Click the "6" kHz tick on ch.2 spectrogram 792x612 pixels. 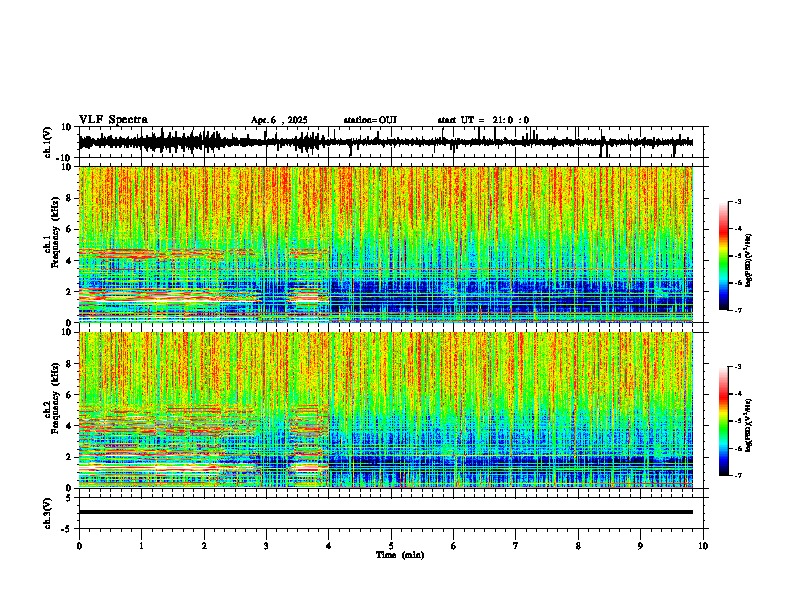click(x=70, y=395)
